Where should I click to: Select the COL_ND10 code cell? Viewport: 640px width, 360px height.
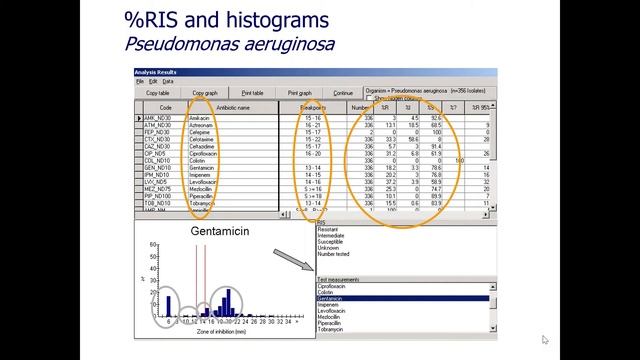pos(165,161)
